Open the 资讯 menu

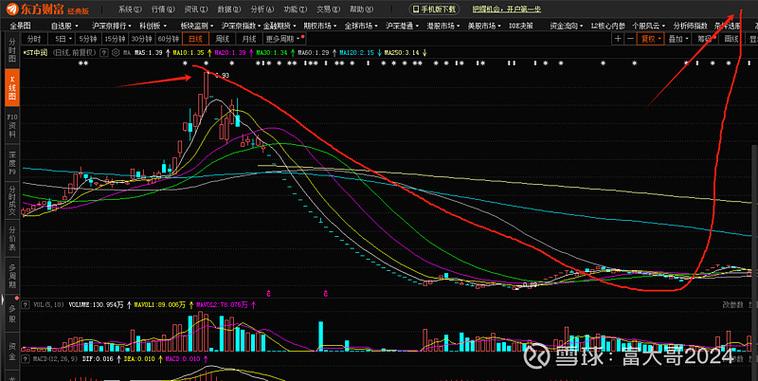click(196, 9)
